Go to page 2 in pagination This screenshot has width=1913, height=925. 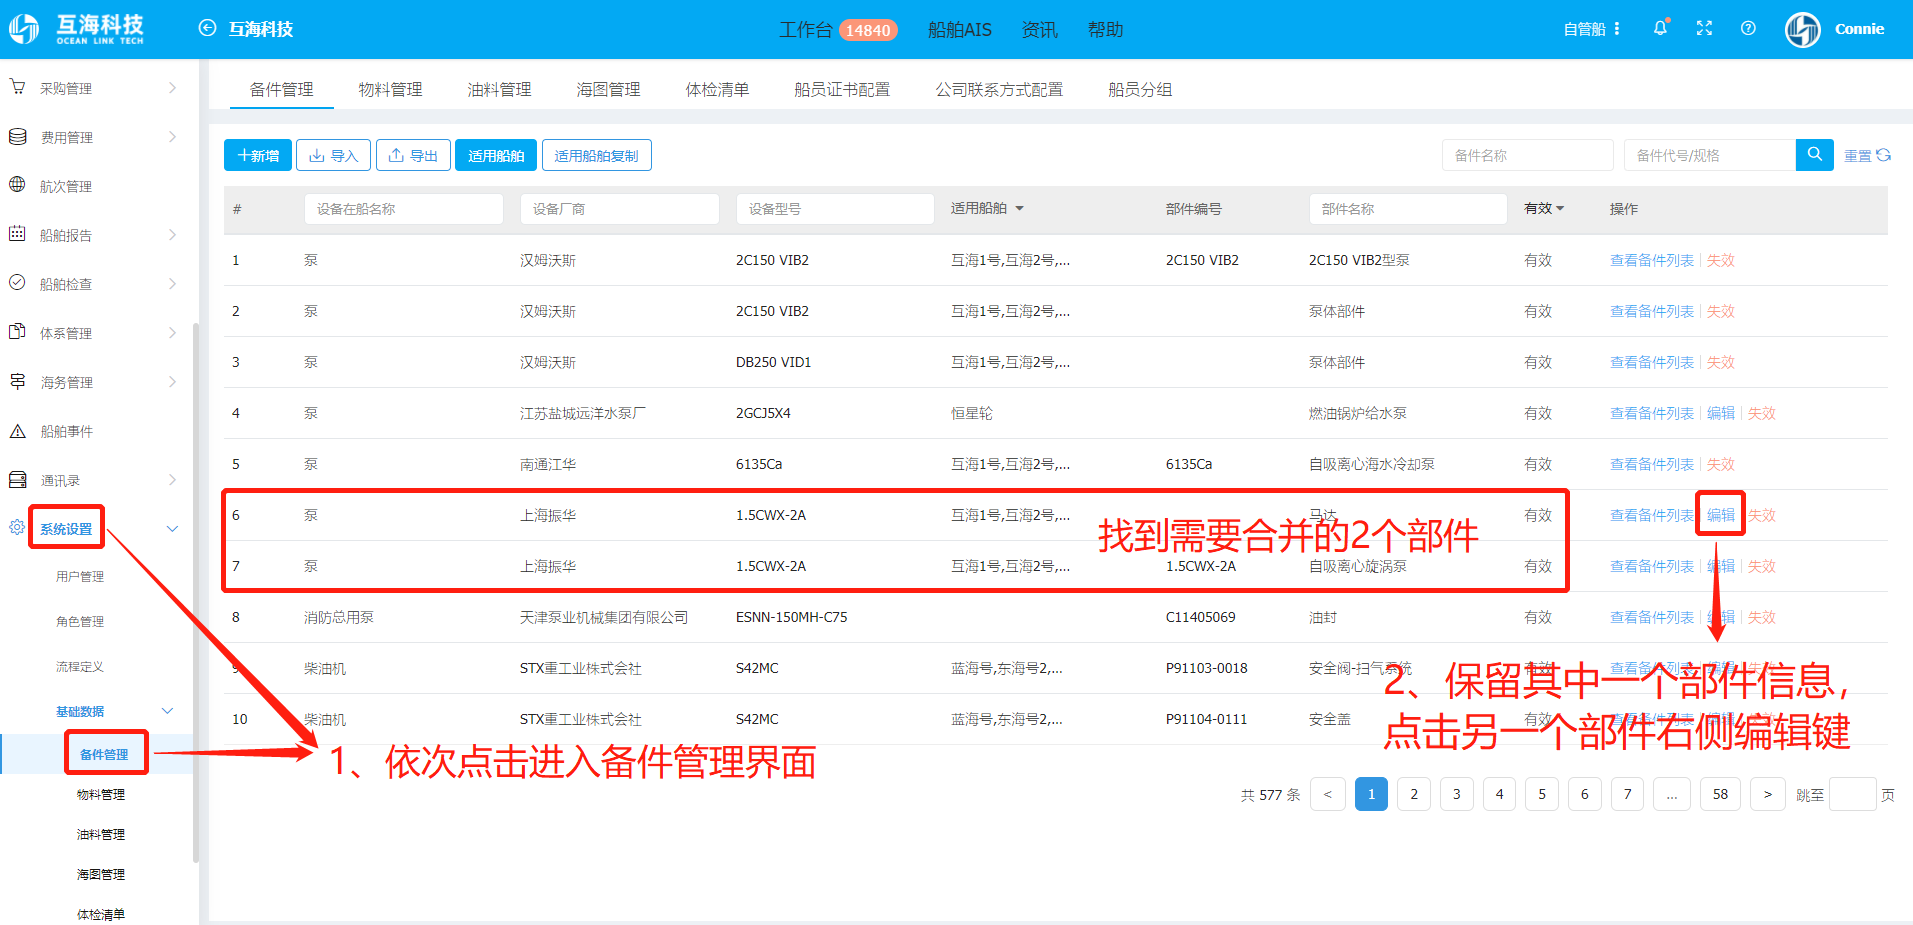[1414, 794]
